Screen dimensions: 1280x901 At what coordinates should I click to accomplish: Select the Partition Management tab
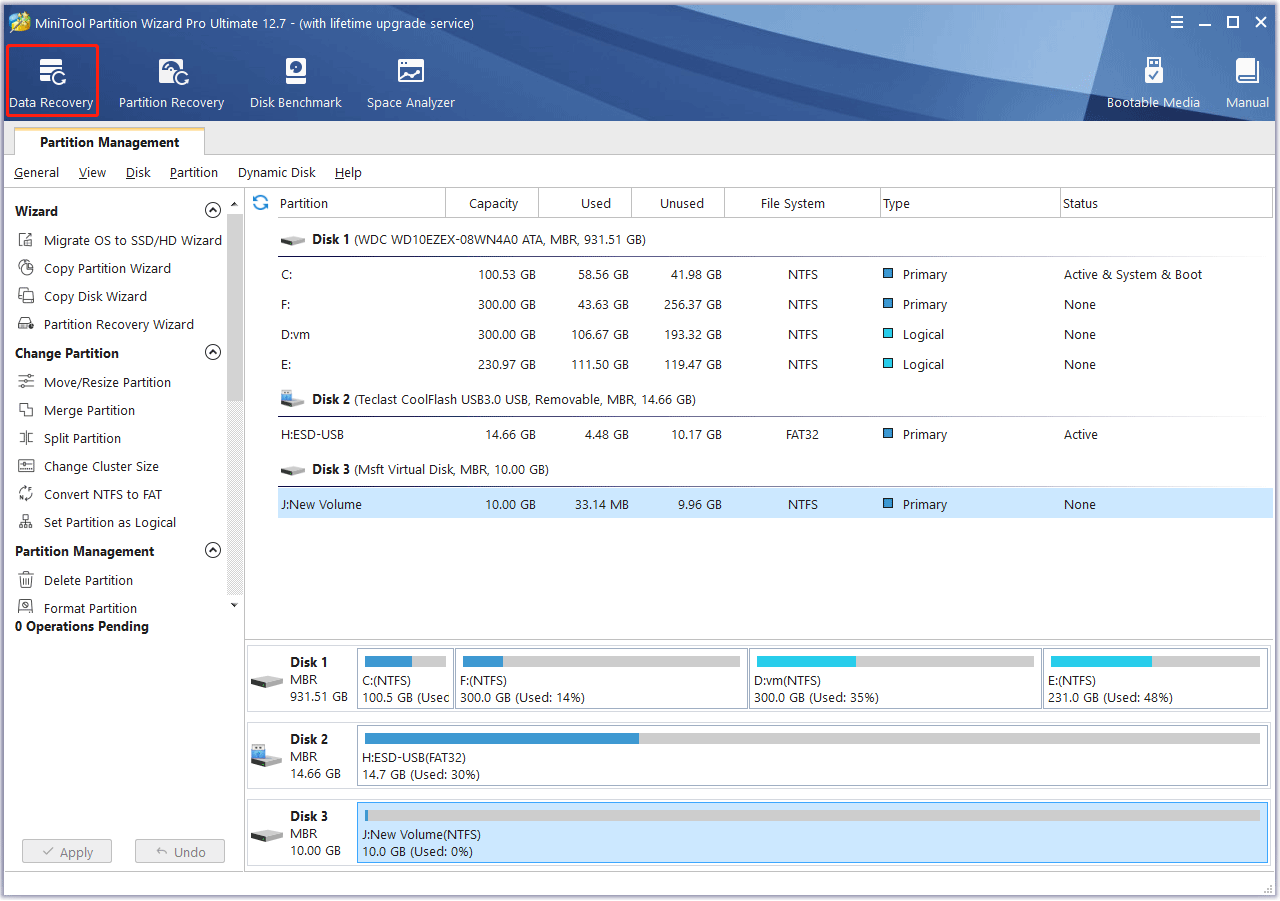tap(110, 142)
